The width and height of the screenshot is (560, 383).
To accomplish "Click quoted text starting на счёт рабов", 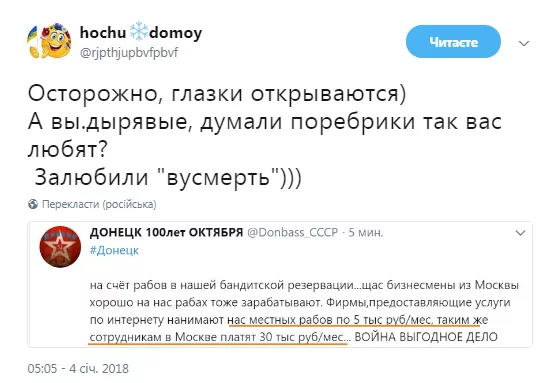I will 304,311.
